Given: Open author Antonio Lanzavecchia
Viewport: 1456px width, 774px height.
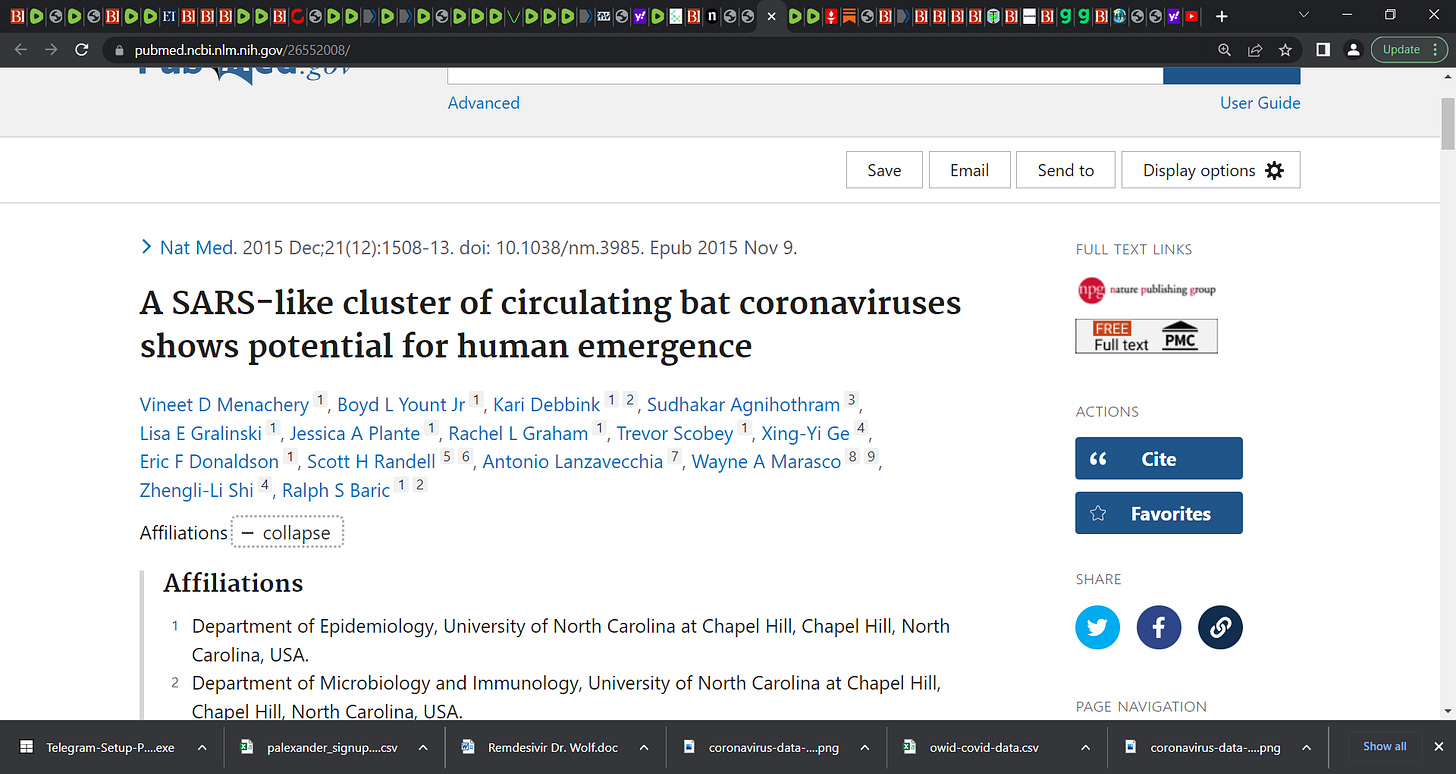Looking at the screenshot, I should pos(573,461).
